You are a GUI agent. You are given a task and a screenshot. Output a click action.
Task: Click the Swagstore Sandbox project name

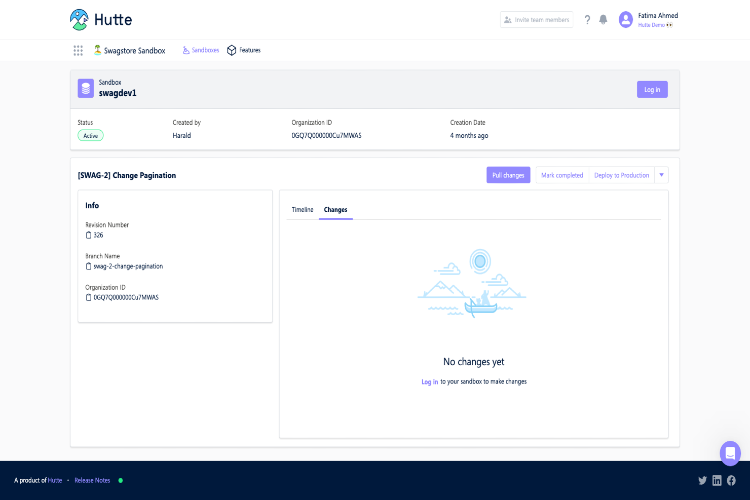click(x=134, y=50)
